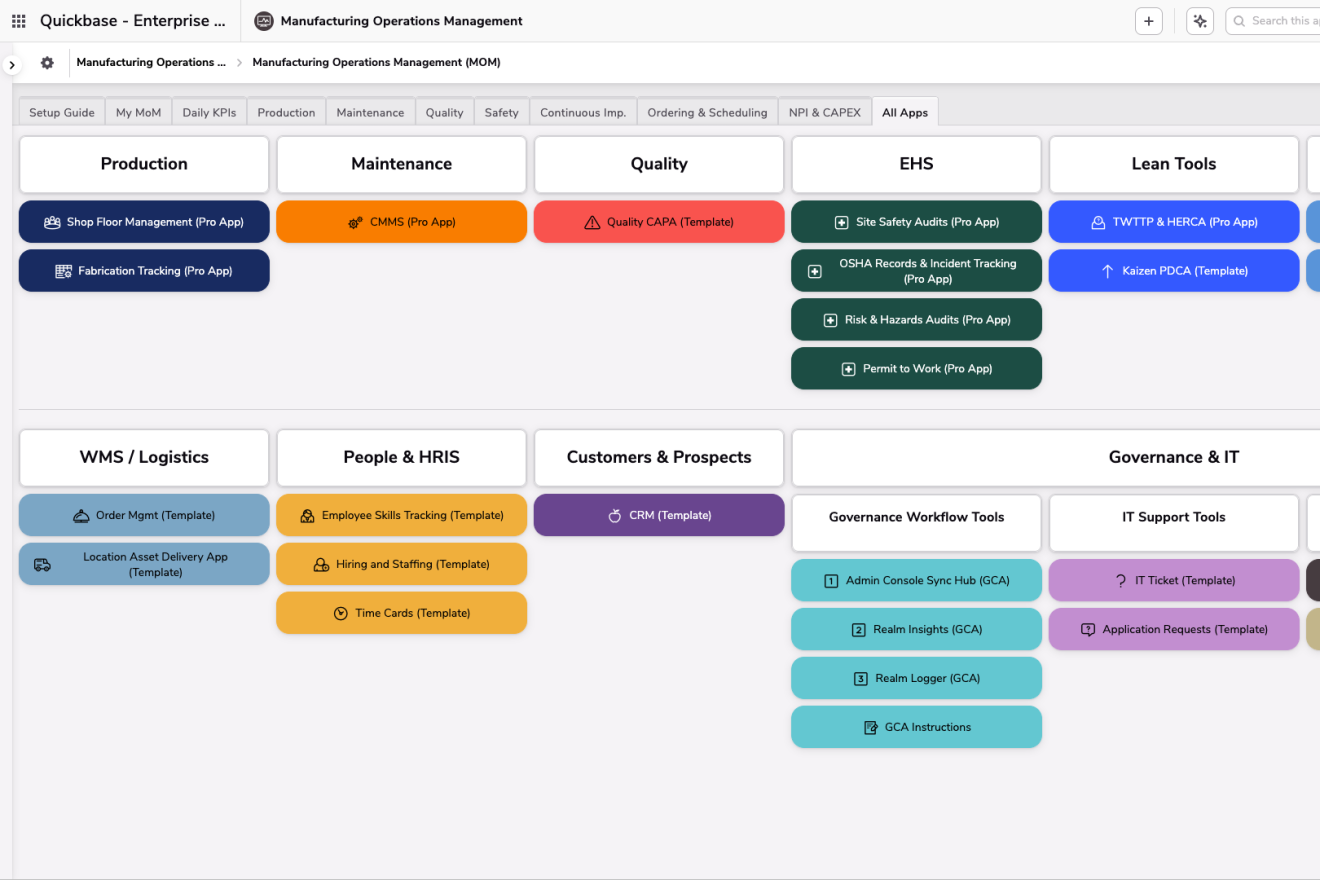Open the NPI & CAPEX tab
This screenshot has width=1320, height=880.
click(824, 113)
